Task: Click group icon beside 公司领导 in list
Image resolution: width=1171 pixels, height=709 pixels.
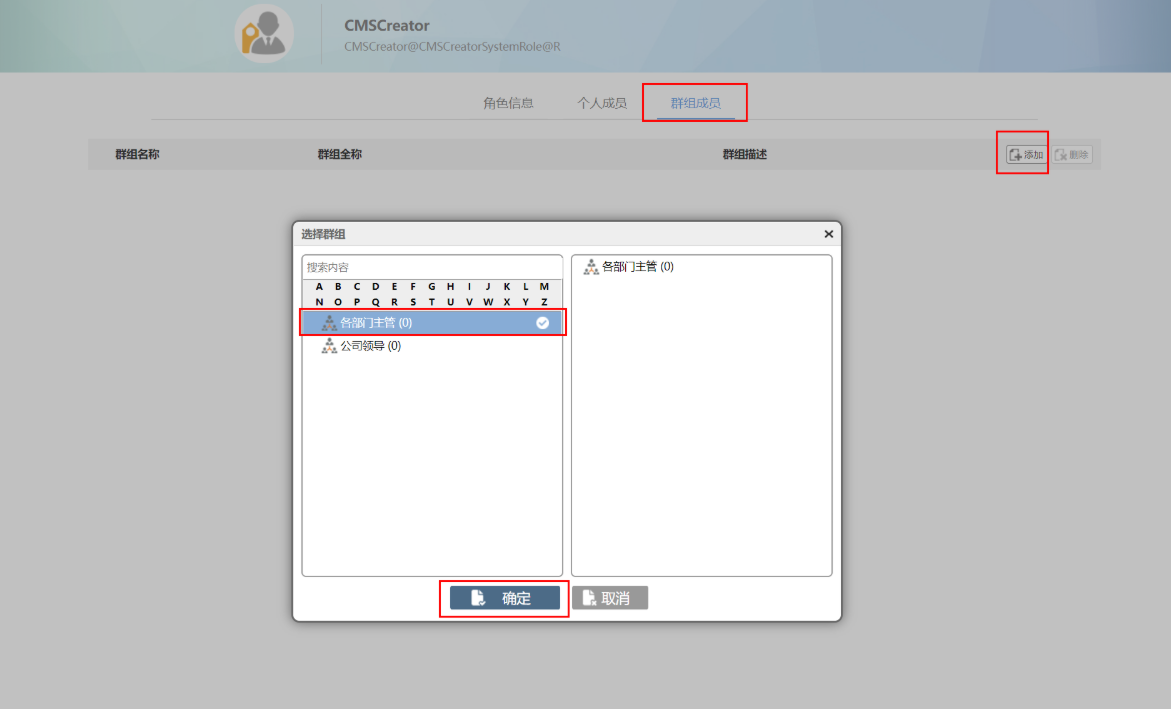Action: coord(329,346)
